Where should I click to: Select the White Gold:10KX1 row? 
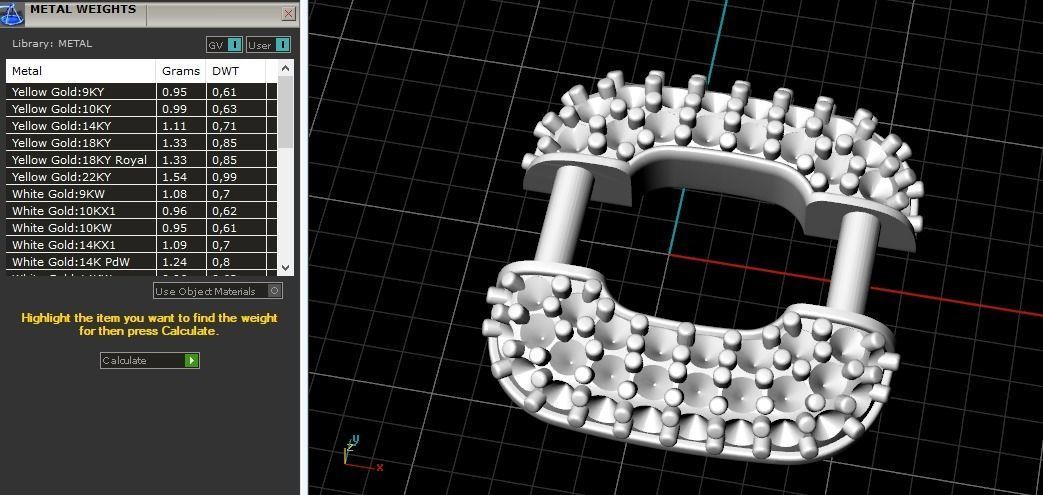pyautogui.click(x=141, y=211)
